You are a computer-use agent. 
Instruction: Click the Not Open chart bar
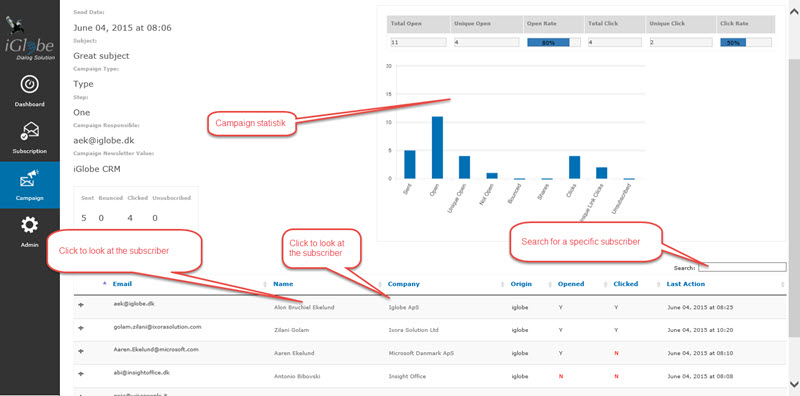(x=492, y=176)
